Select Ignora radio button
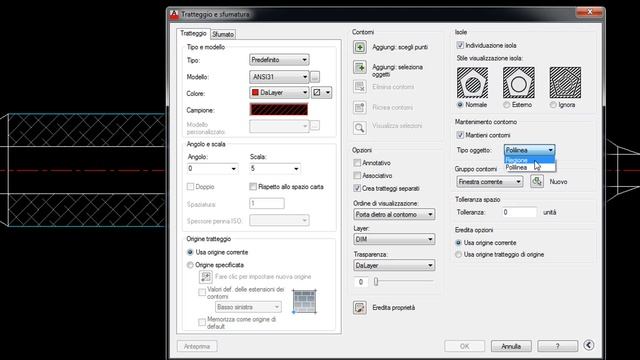This screenshot has height=360, width=640. point(553,105)
